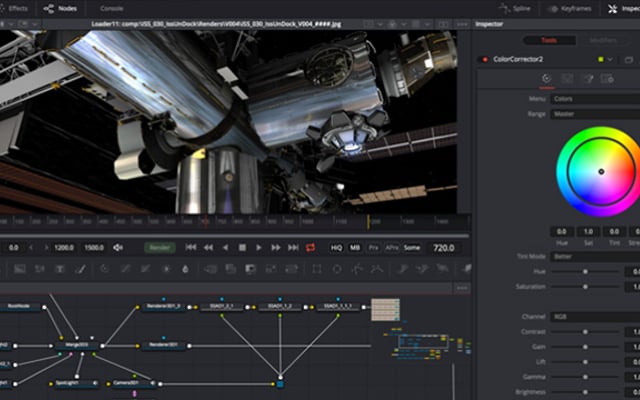Click the Tint value field under the wheel
This screenshot has height=400, width=640.
tap(614, 232)
